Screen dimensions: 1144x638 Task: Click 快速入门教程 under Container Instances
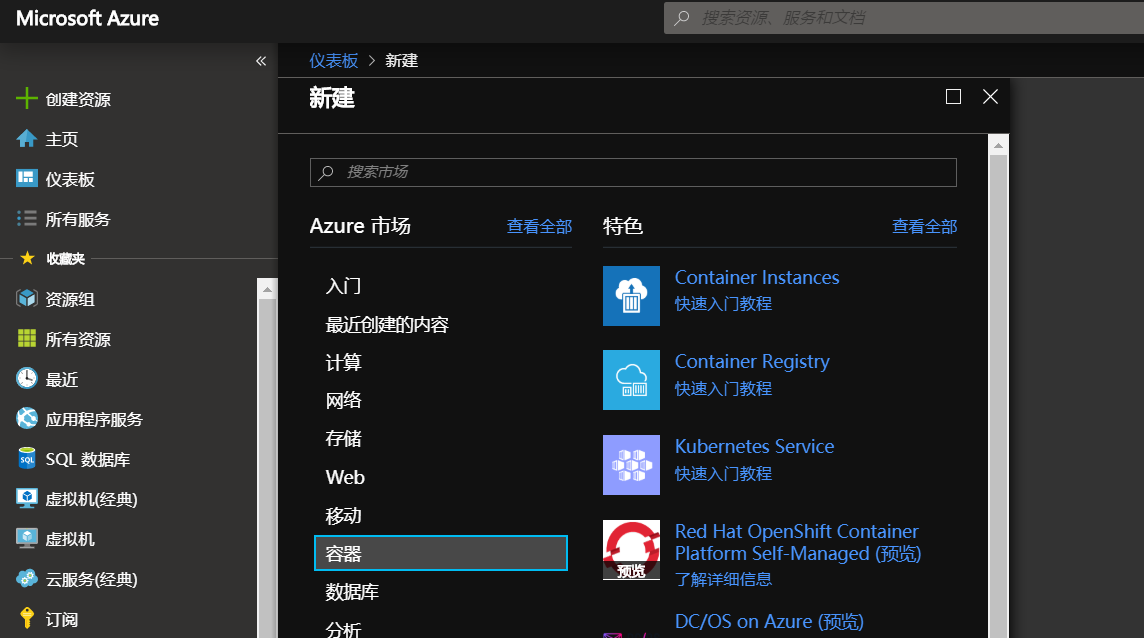point(723,304)
